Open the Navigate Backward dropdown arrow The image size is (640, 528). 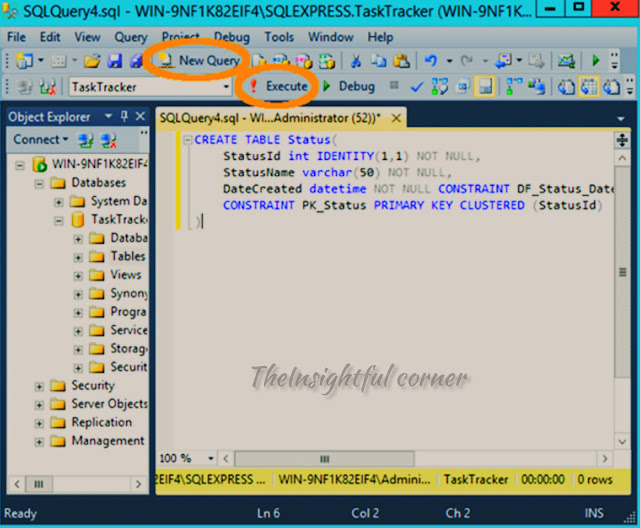click(519, 61)
